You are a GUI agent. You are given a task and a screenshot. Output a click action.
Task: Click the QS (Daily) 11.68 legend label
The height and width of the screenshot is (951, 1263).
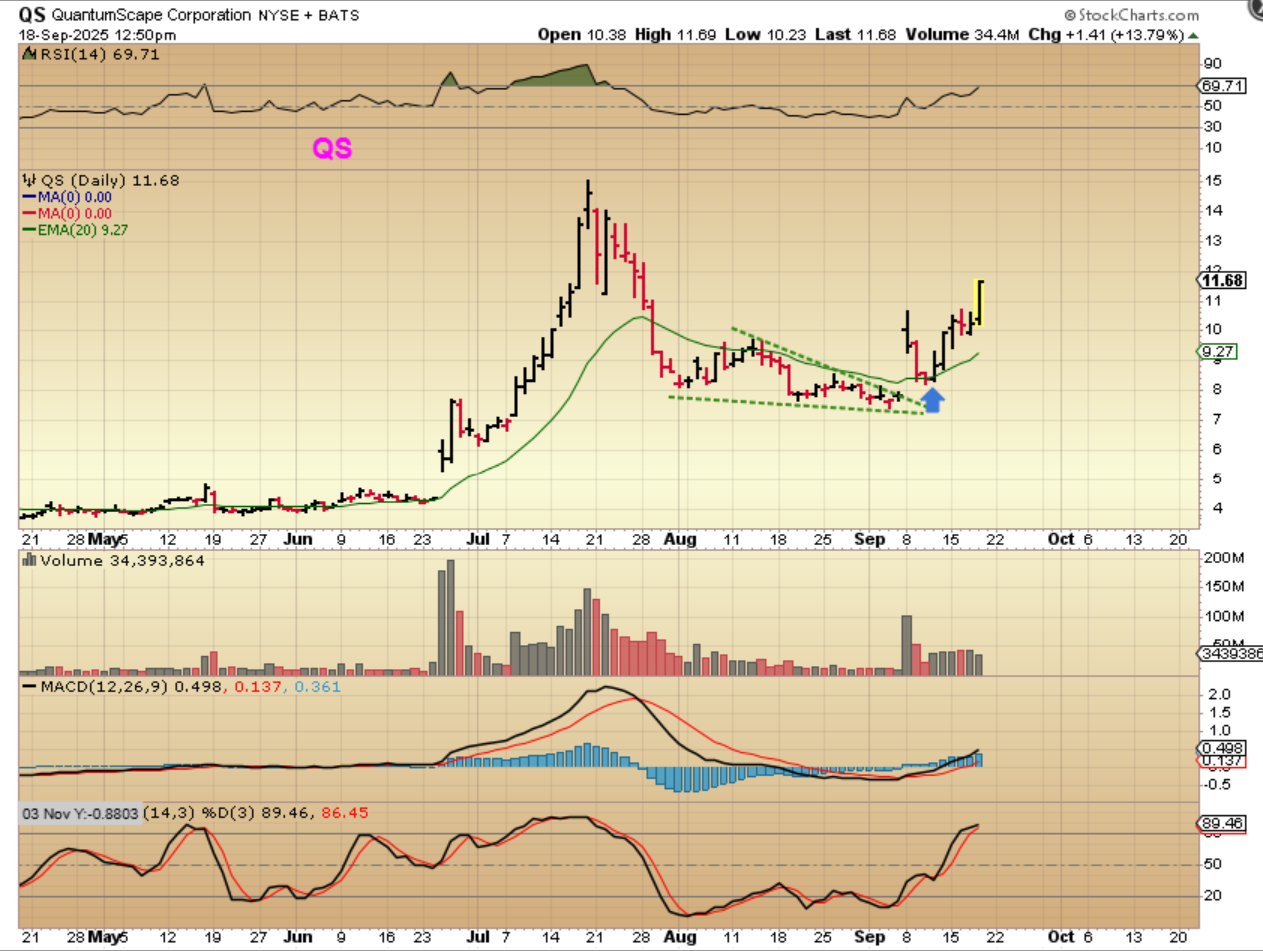pos(108,181)
